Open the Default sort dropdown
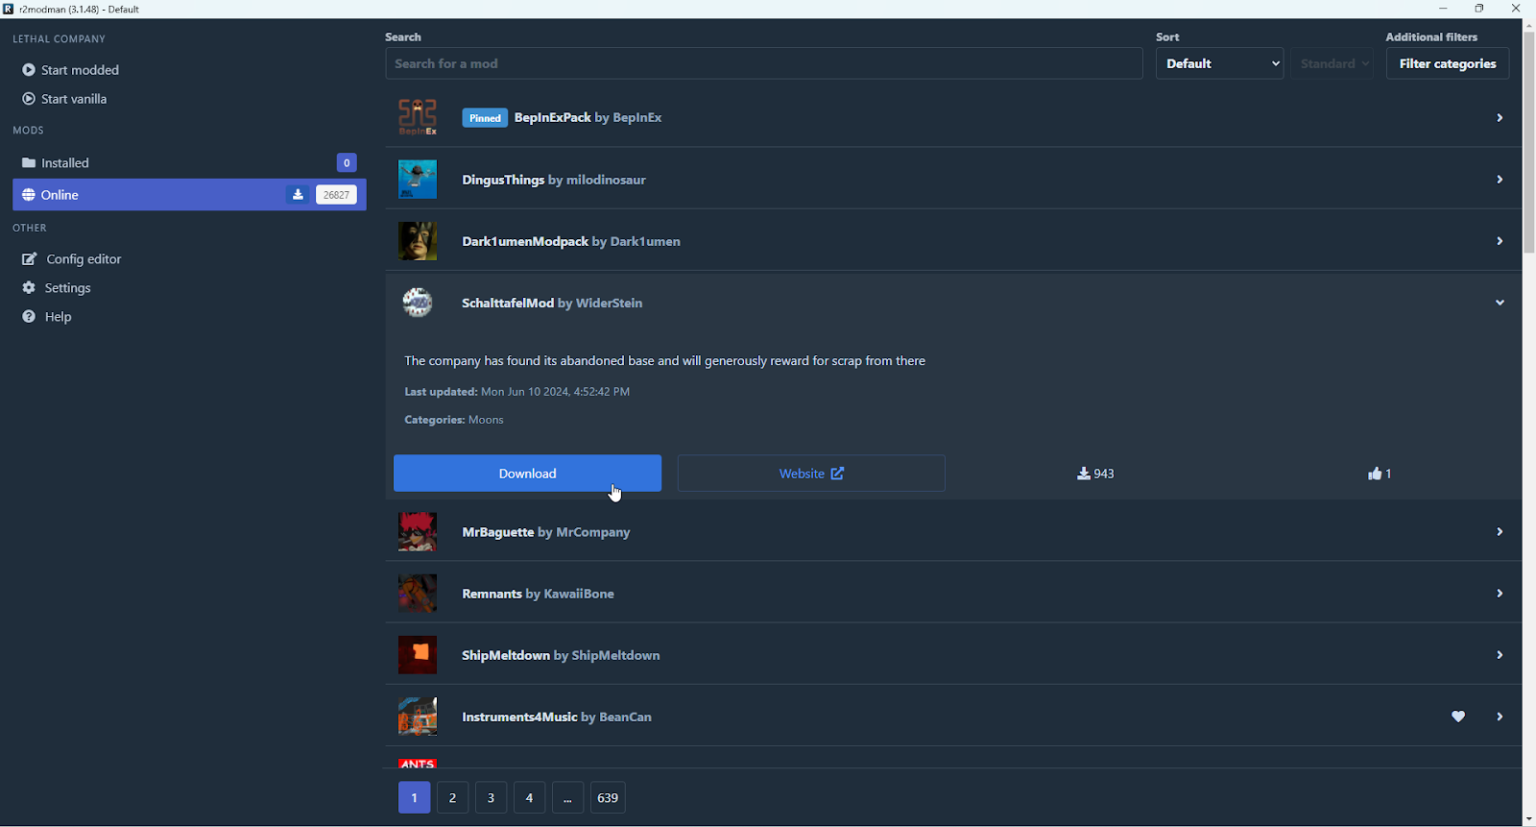This screenshot has width=1536, height=827. tap(1220, 63)
